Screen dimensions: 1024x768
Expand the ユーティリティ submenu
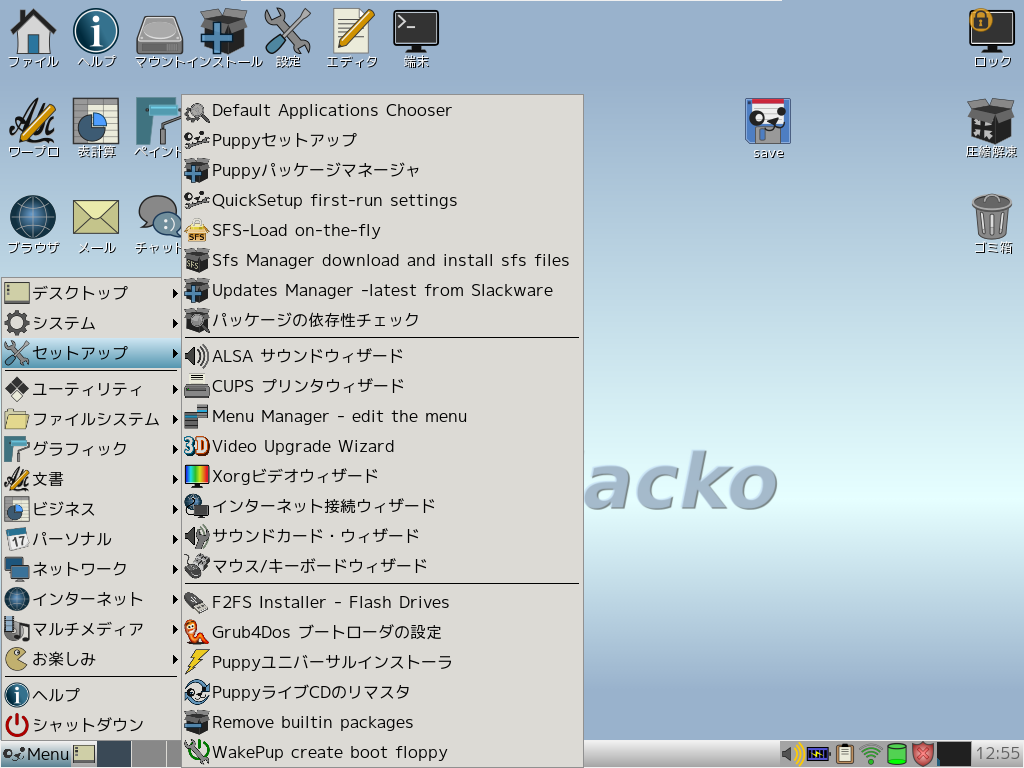[x=91, y=389]
